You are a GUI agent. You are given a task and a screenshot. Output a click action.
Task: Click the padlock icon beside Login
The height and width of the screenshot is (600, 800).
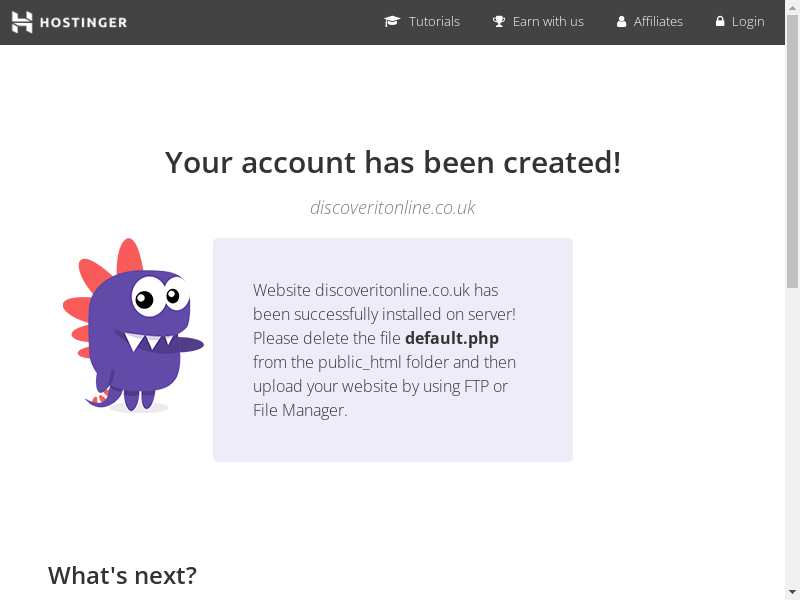click(x=720, y=21)
